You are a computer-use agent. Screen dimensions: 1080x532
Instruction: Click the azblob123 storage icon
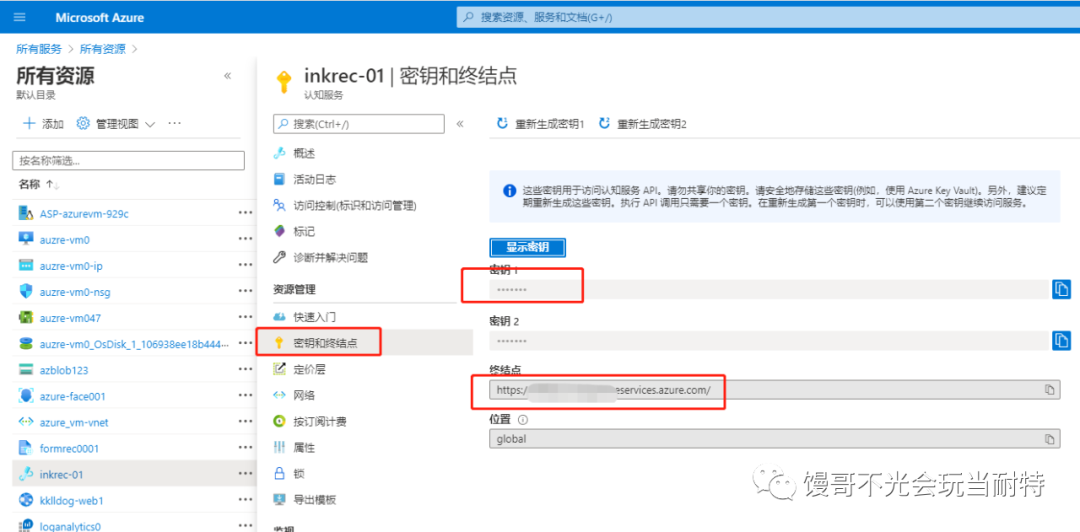(26, 370)
